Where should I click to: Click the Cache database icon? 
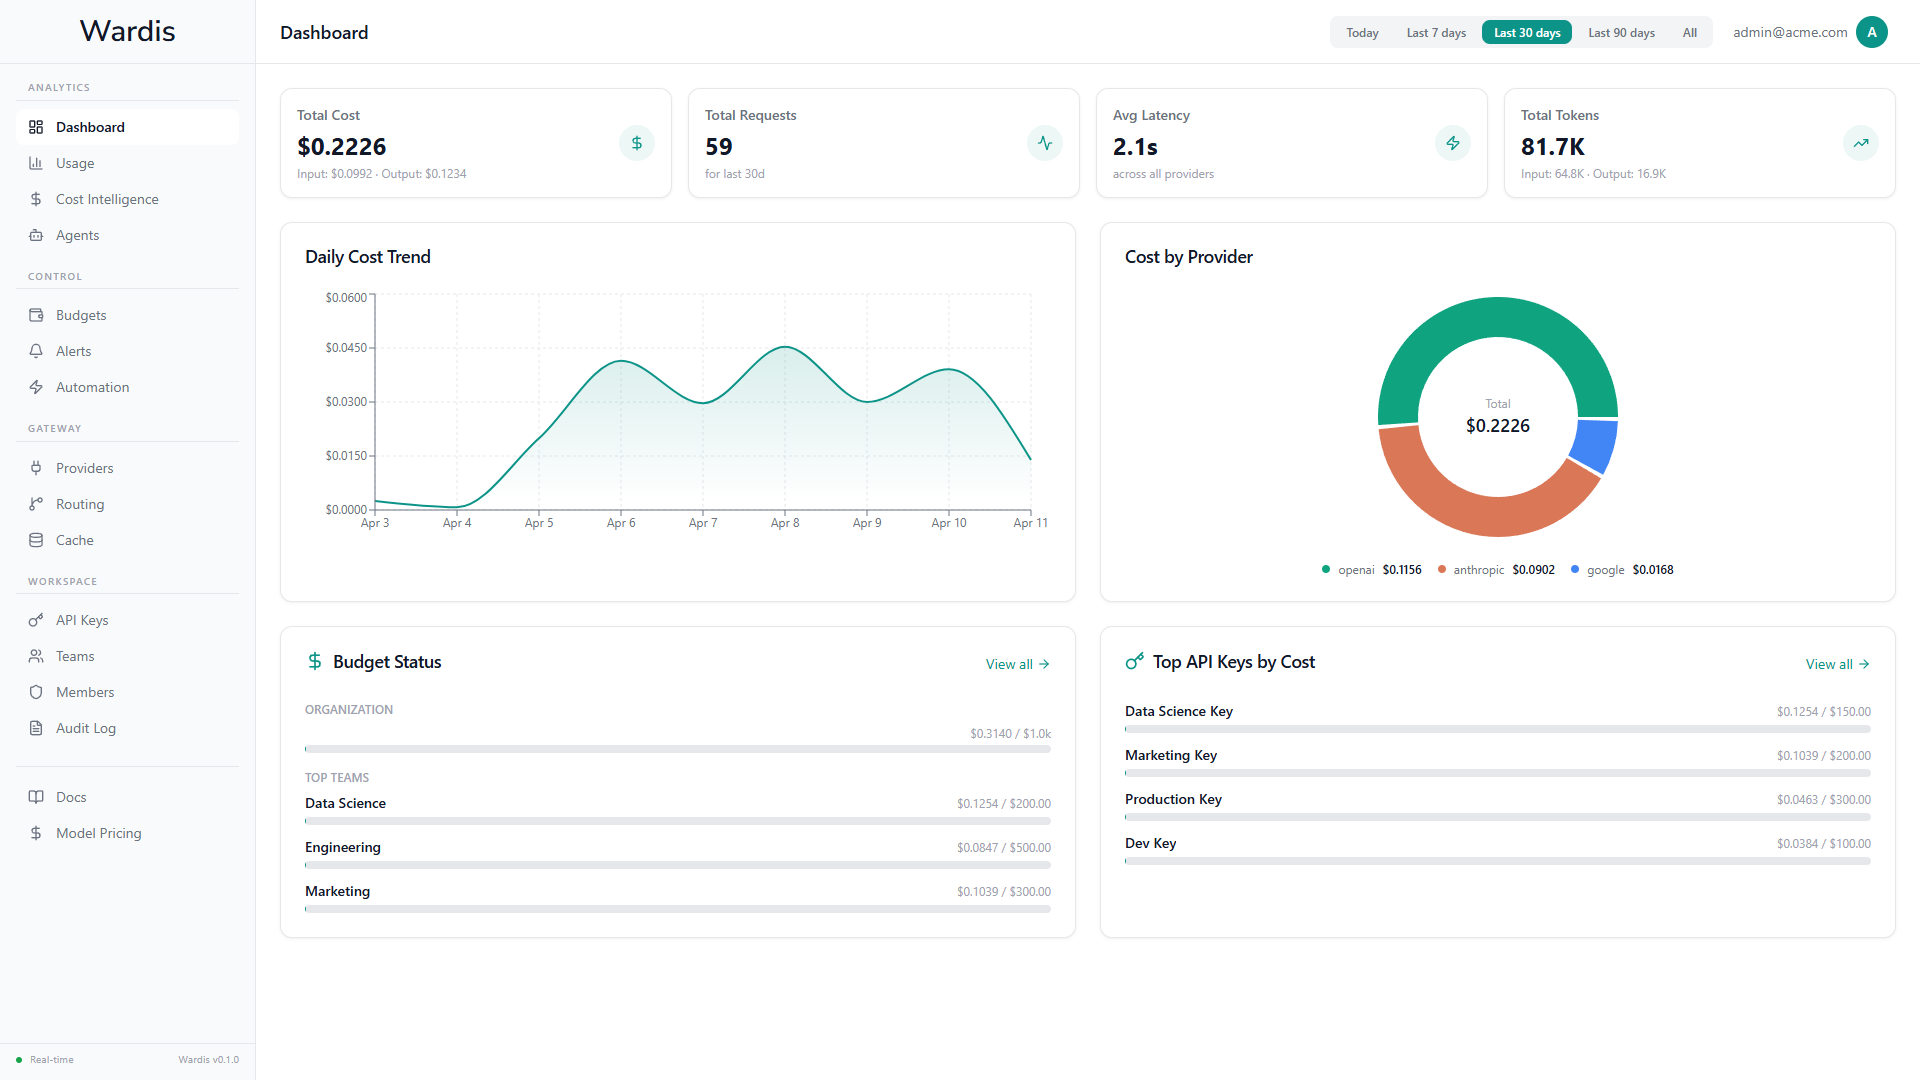click(x=36, y=540)
